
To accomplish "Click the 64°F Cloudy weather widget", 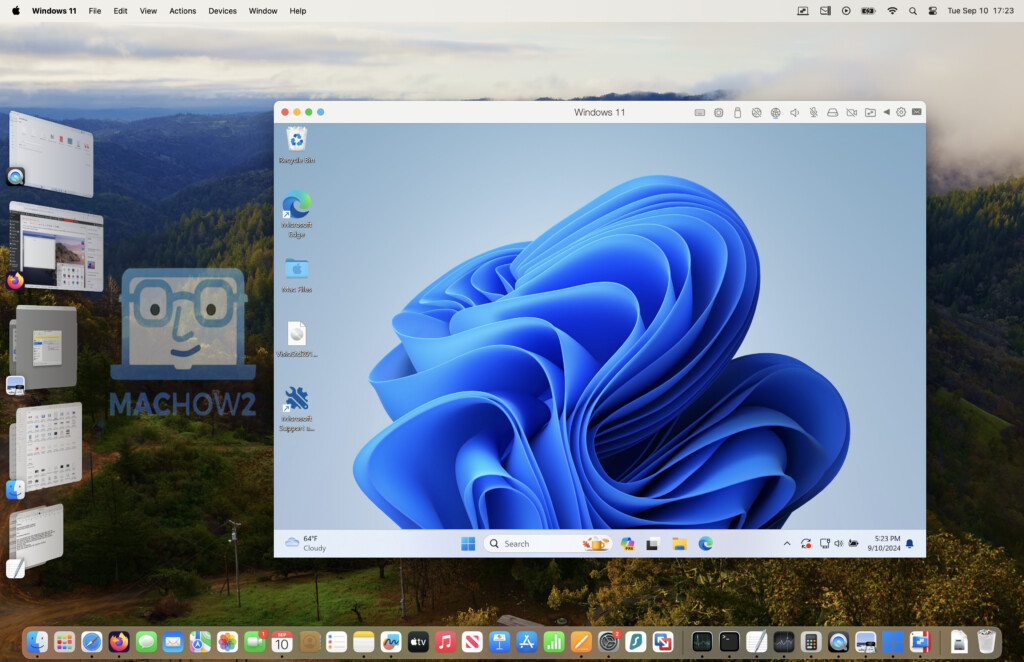I will click(x=306, y=543).
